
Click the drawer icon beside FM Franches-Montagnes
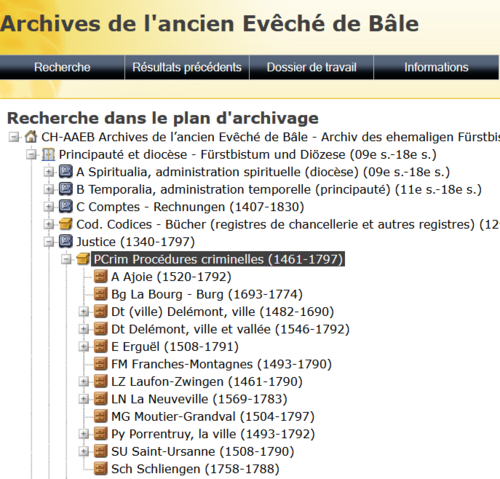(x=101, y=364)
